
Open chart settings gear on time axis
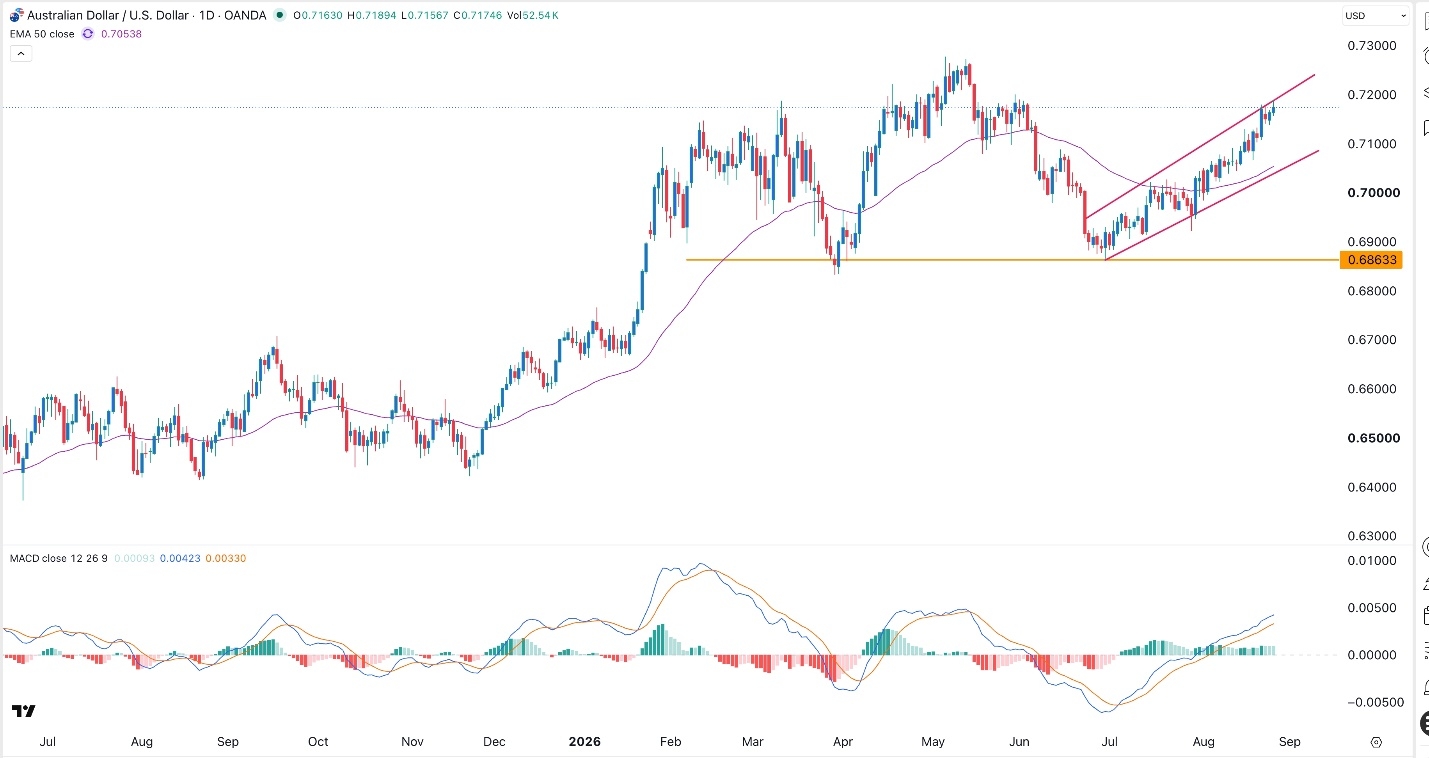coord(1376,742)
